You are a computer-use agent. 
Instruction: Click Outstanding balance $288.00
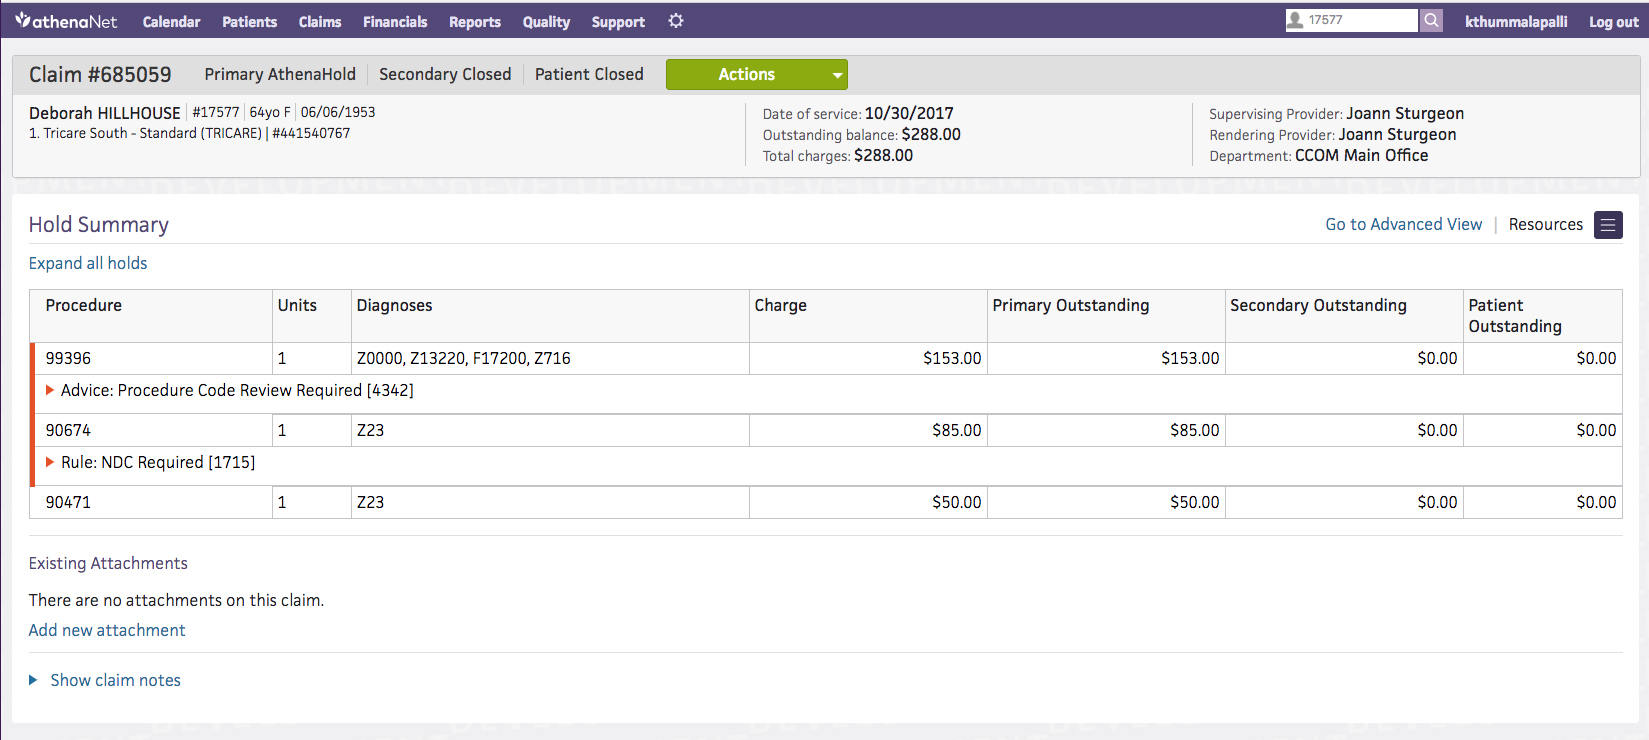pos(861,135)
